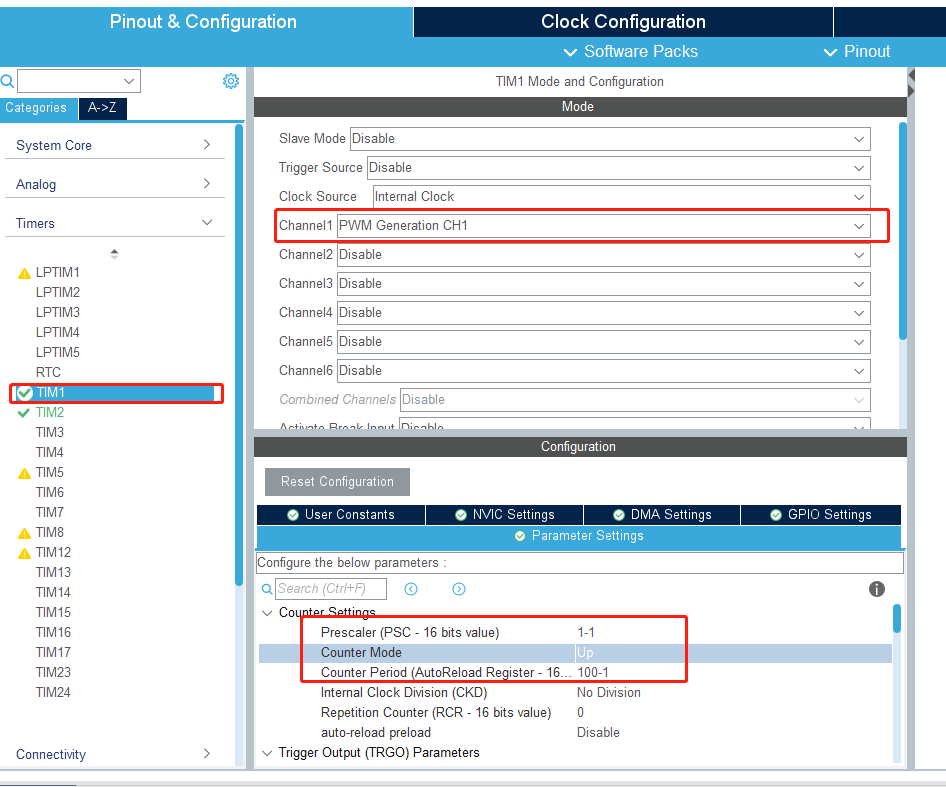This screenshot has width=946, height=787.
Task: Click the Counter Mode value Up
Action: 585,652
